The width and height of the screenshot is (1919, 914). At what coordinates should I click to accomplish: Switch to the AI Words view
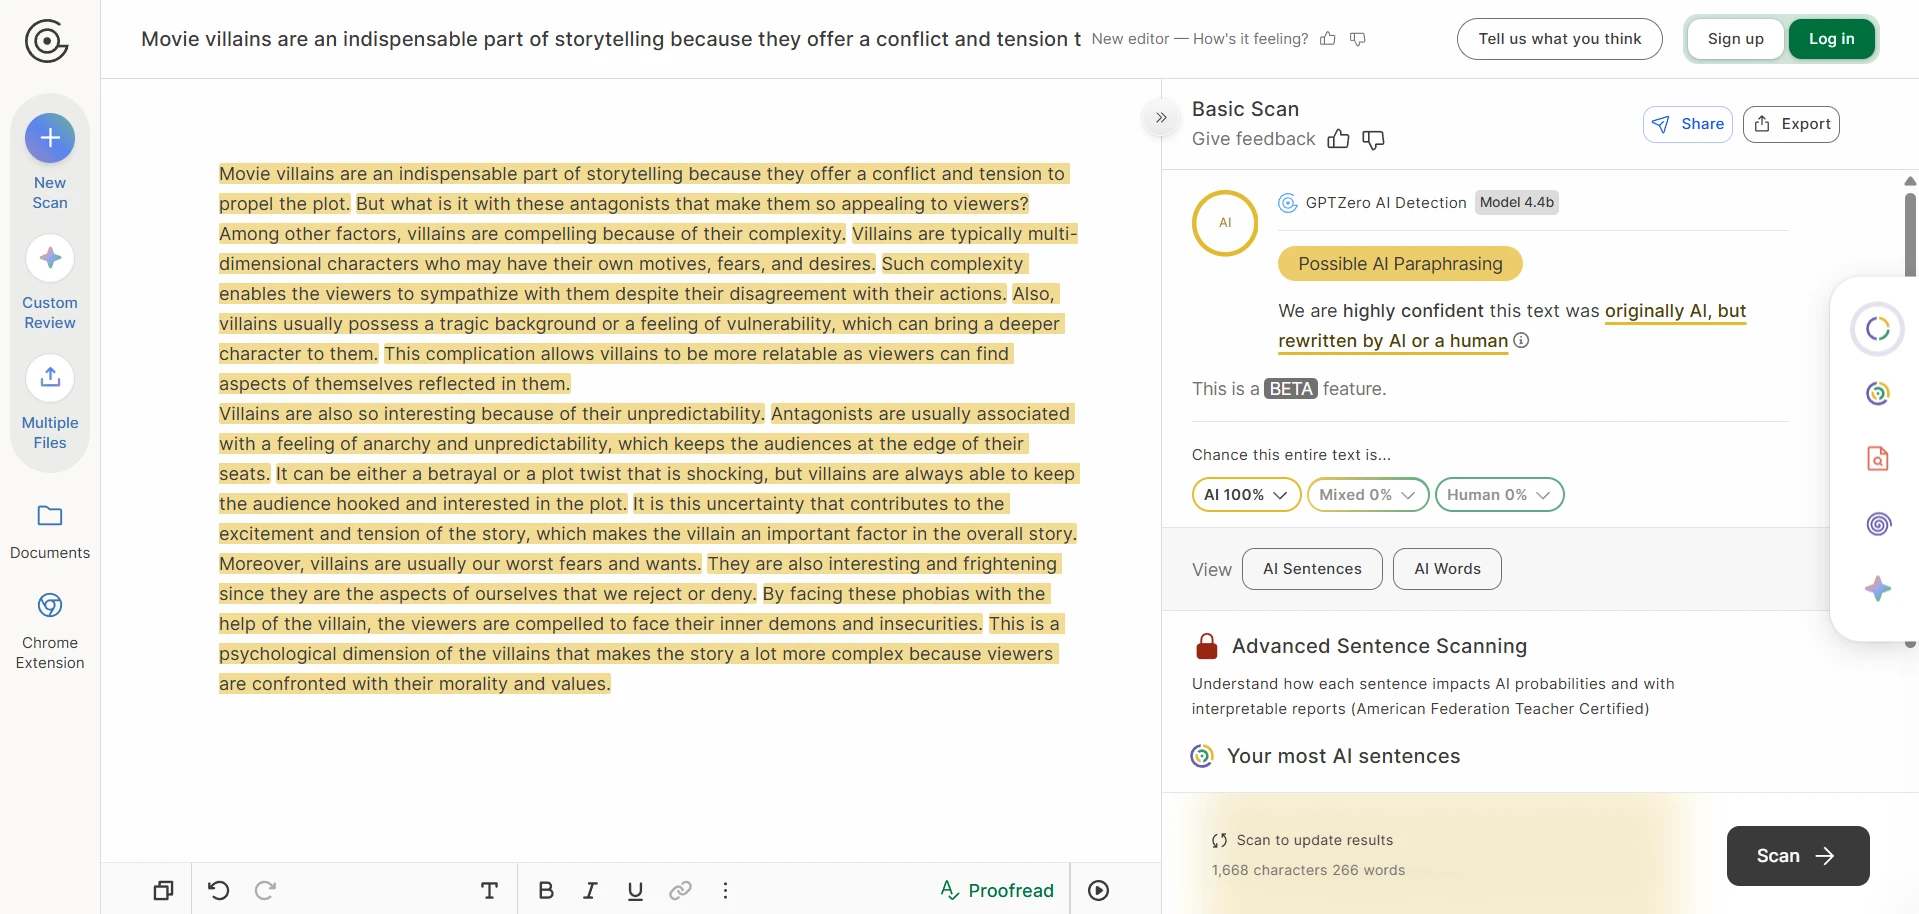(x=1446, y=569)
